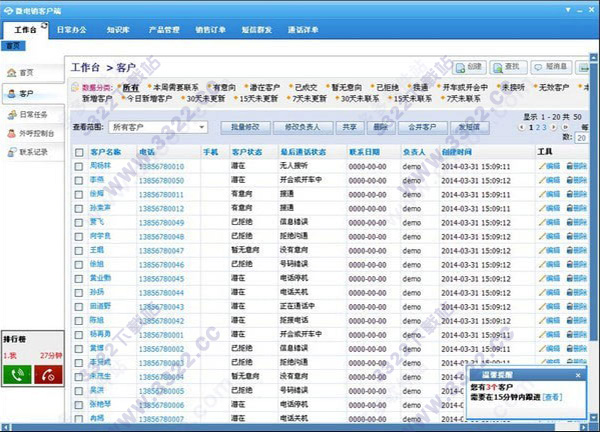Viewport: 600px width, 432px height.
Task: Switch to the 产品管理 tab
Action: tap(164, 29)
